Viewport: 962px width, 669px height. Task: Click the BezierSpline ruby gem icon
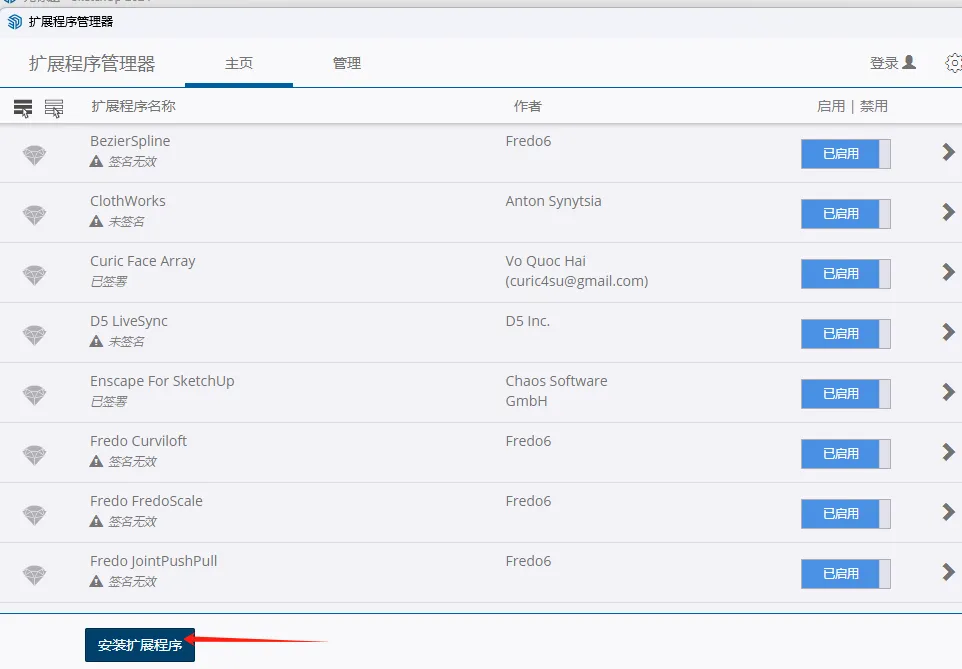[34, 154]
